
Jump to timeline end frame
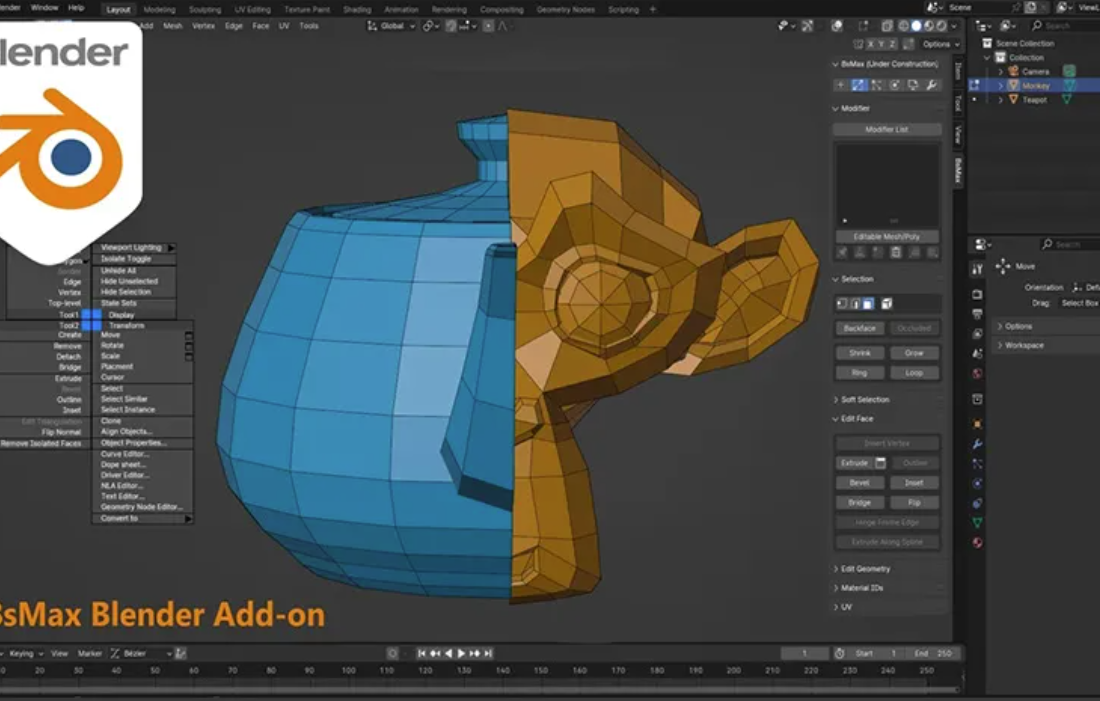pos(488,653)
